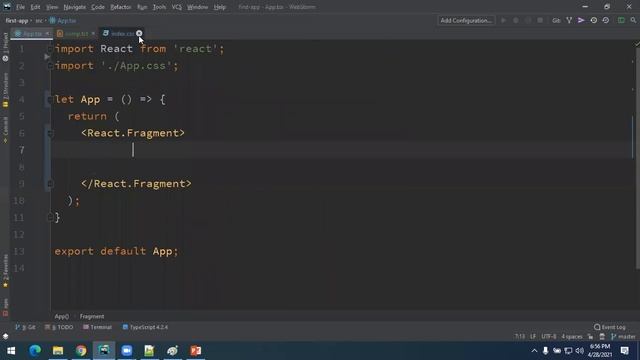Image resolution: width=640 pixels, height=360 pixels.
Task: Open the Structure tool window sidebar
Action: [5, 90]
